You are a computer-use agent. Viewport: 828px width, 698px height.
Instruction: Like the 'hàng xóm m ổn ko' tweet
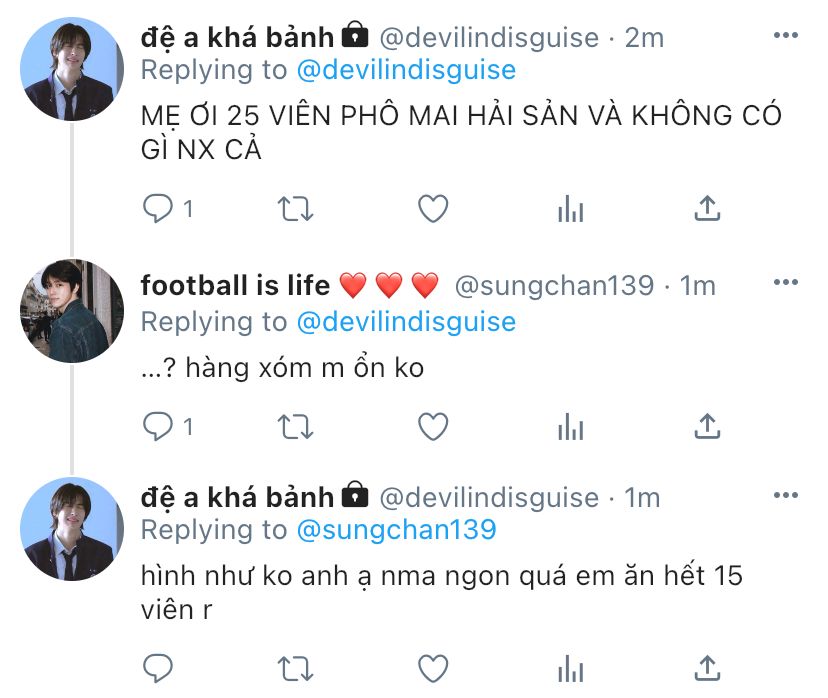pos(433,427)
